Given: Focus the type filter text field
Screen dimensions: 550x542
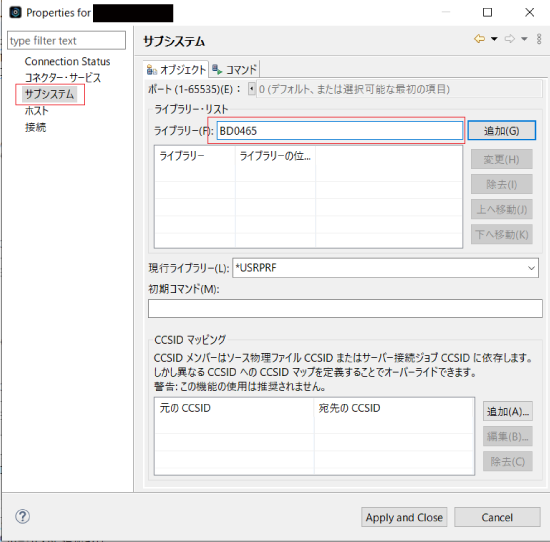Looking at the screenshot, I should (66, 40).
